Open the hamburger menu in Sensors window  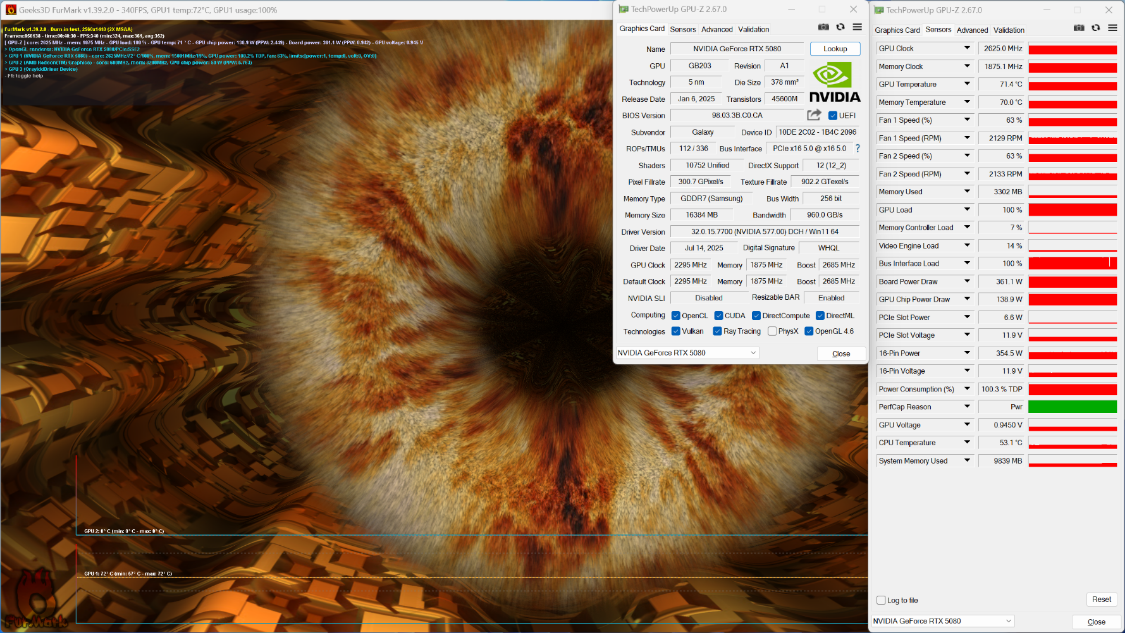click(x=1113, y=28)
